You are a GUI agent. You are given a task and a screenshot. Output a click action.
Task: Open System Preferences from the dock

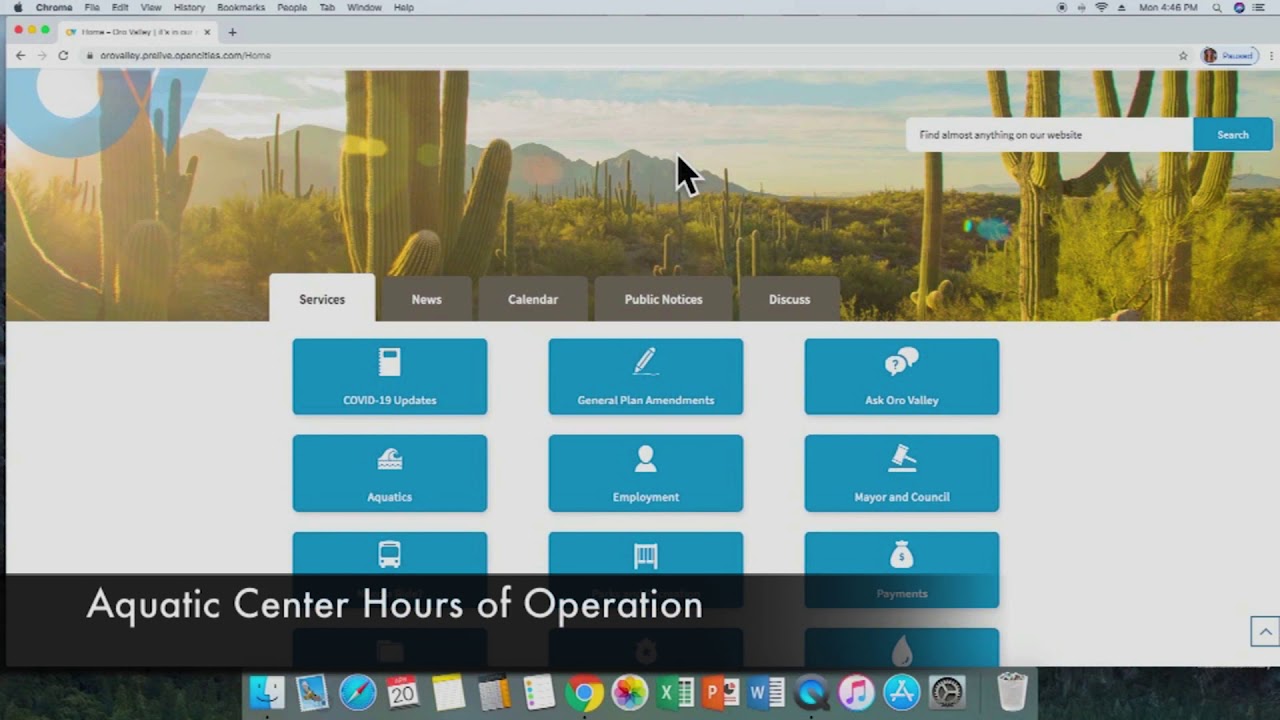point(947,692)
